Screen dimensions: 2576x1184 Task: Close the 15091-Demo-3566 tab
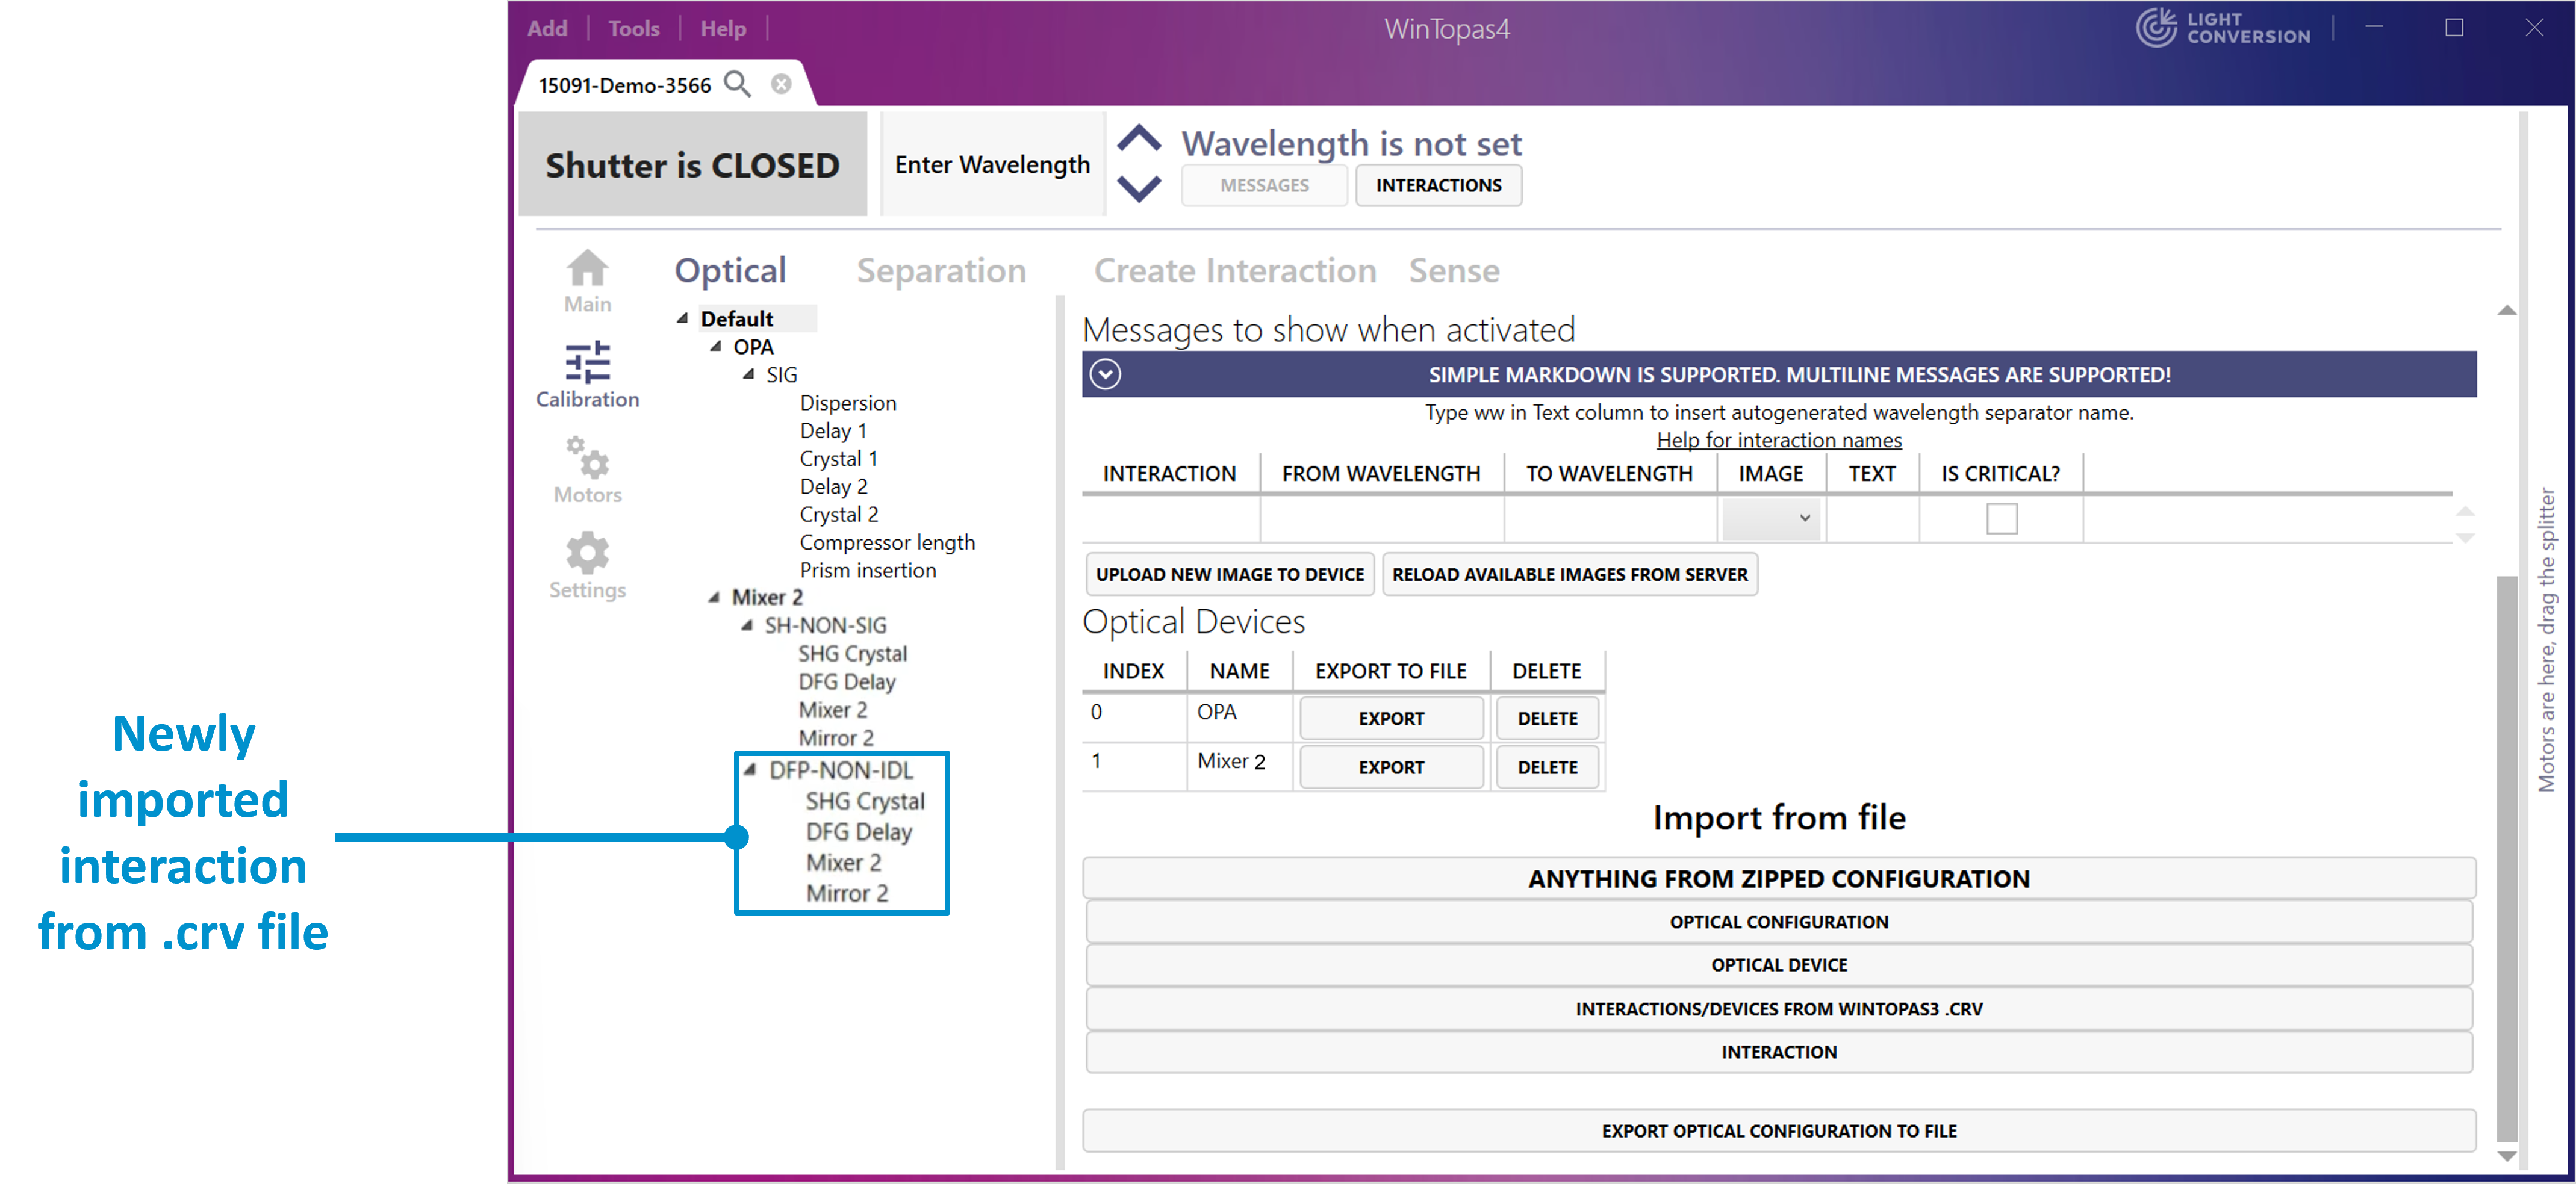pyautogui.click(x=781, y=84)
